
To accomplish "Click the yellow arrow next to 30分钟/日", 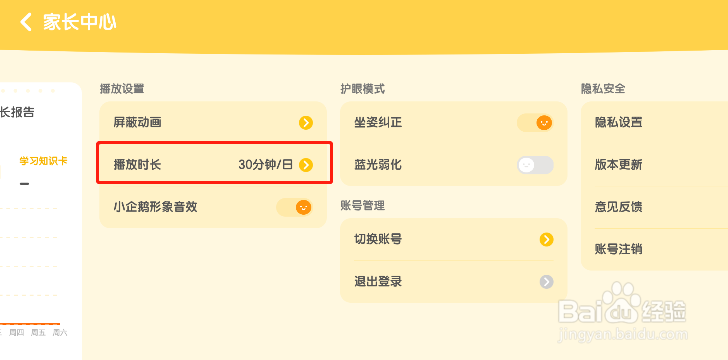I will tap(306, 165).
